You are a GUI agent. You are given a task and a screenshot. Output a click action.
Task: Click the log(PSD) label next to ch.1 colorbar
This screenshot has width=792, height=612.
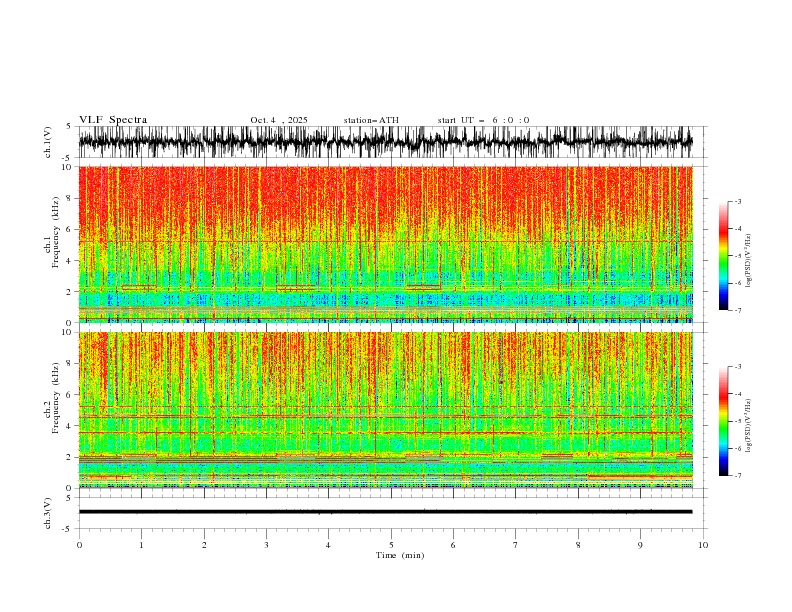(x=749, y=261)
